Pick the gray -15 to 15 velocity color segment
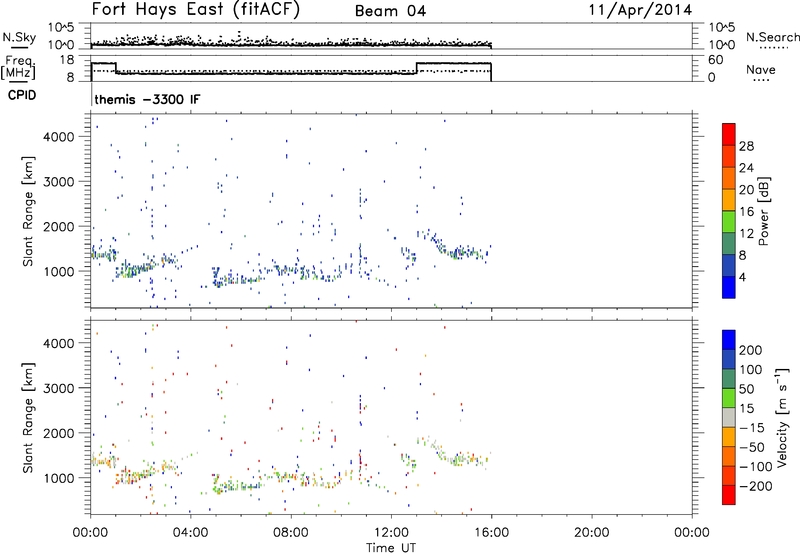This screenshot has width=800, height=554. coord(729,417)
